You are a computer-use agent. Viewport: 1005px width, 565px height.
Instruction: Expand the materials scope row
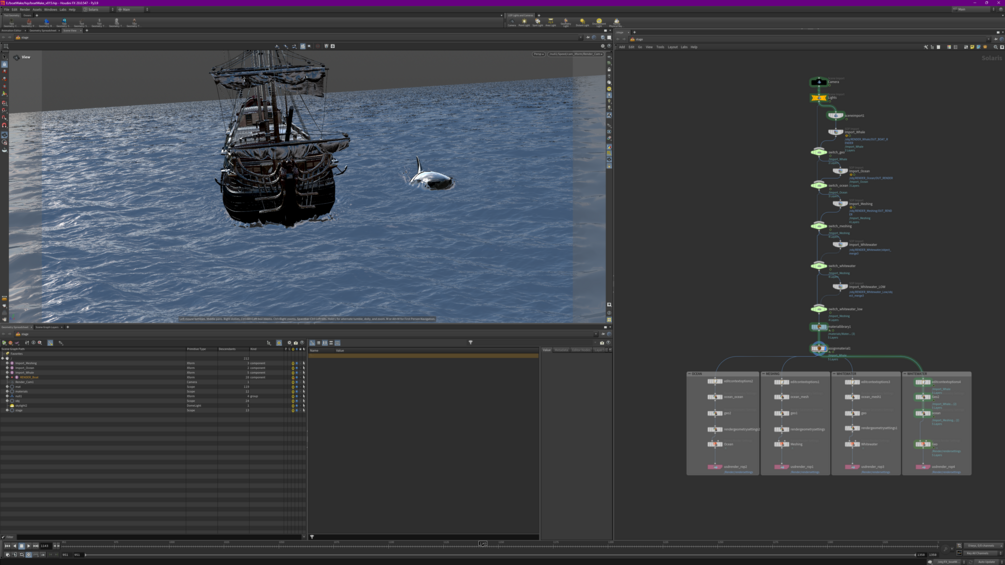(7, 391)
